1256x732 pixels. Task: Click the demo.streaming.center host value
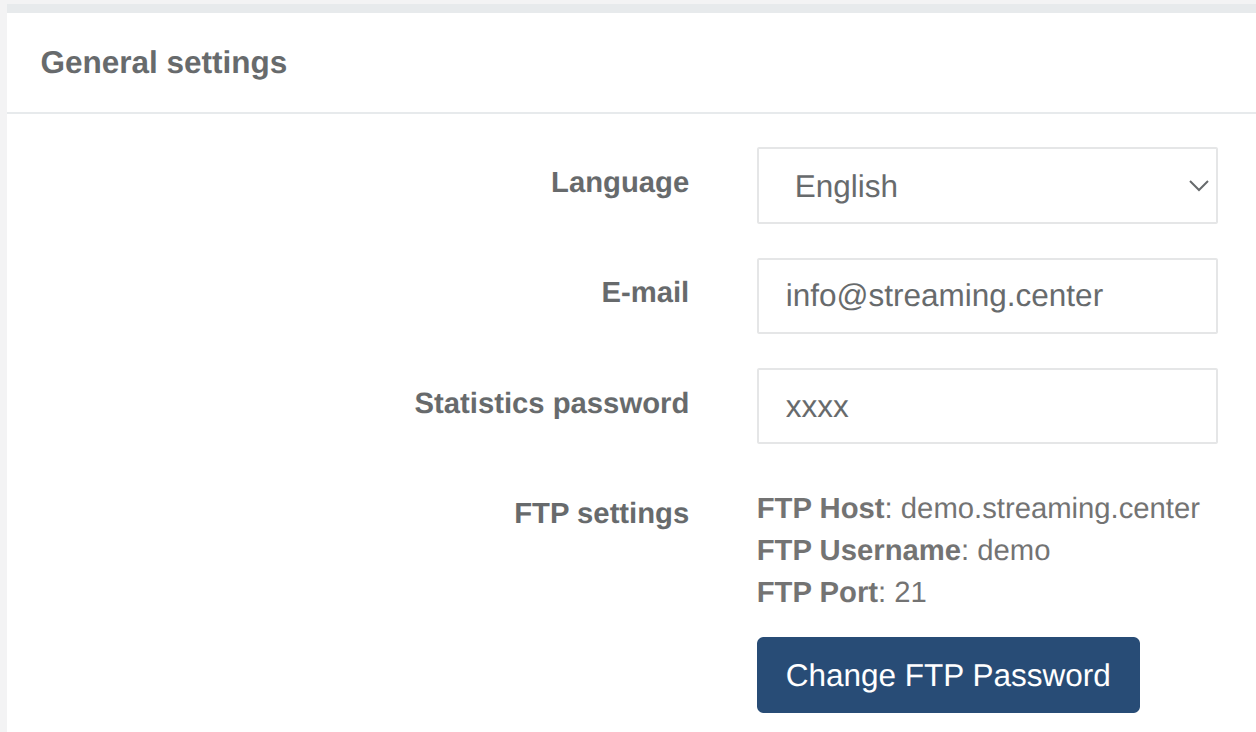point(1050,508)
